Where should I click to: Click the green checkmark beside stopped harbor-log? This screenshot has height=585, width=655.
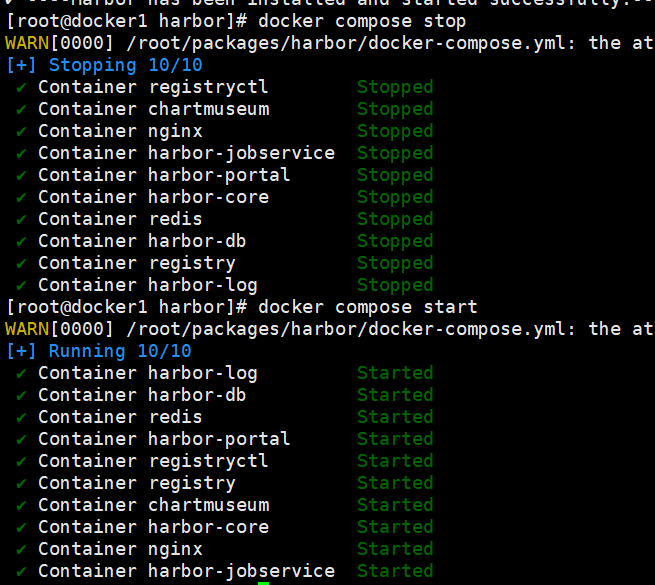(21, 285)
